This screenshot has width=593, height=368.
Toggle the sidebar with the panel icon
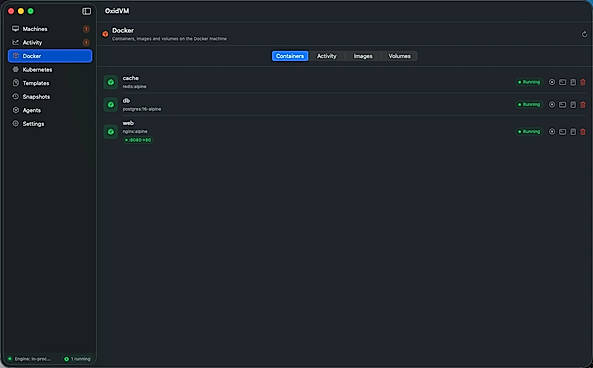pyautogui.click(x=86, y=11)
